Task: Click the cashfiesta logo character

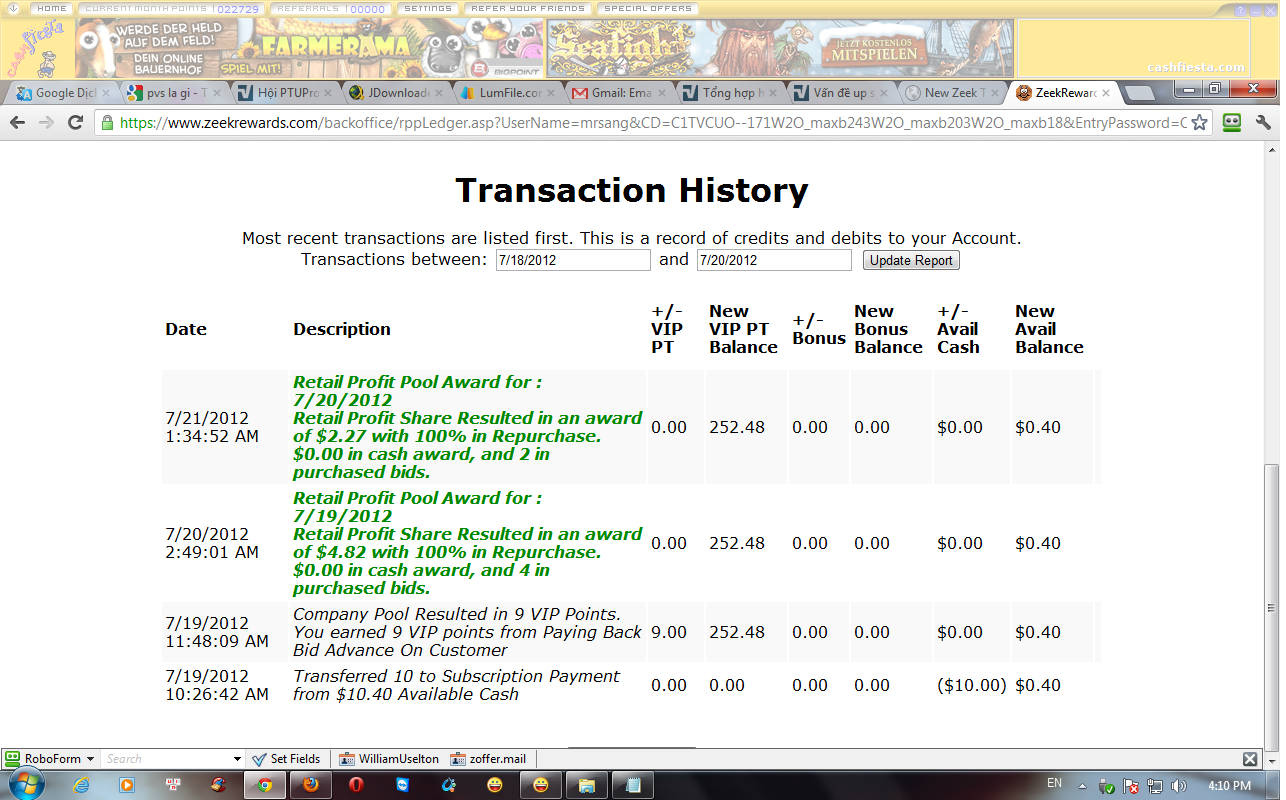Action: point(38,49)
